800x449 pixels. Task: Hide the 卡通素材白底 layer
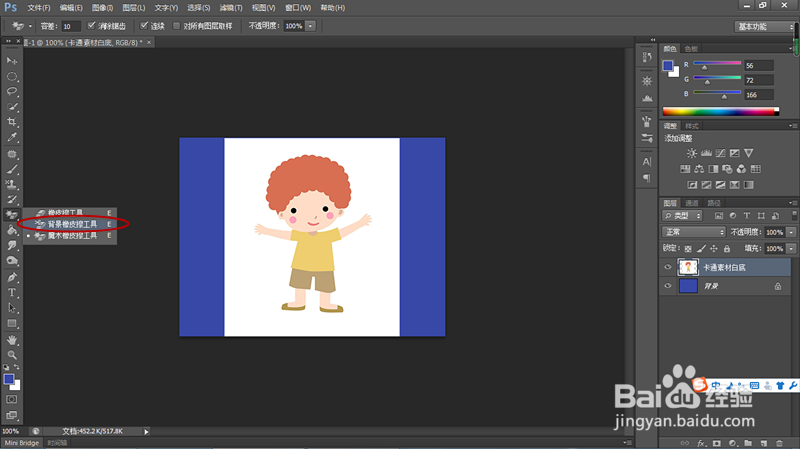[667, 267]
